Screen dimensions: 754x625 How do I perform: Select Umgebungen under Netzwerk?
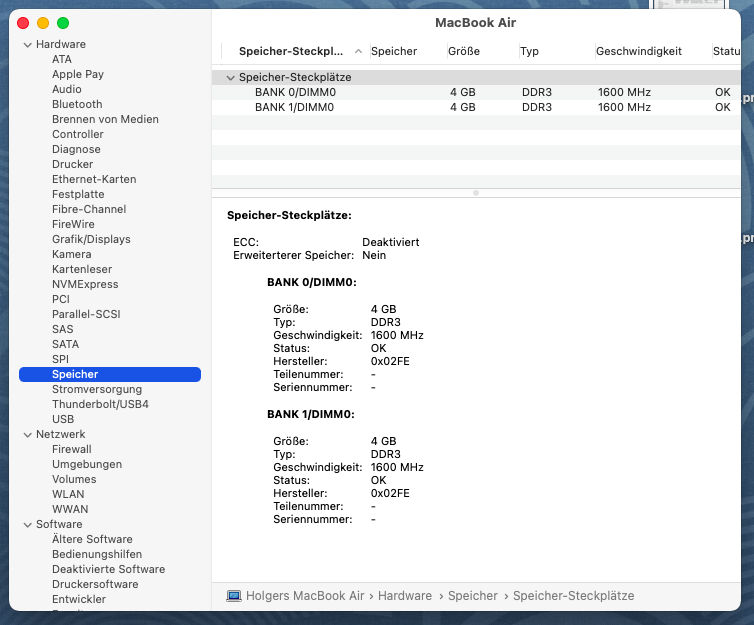[87, 464]
